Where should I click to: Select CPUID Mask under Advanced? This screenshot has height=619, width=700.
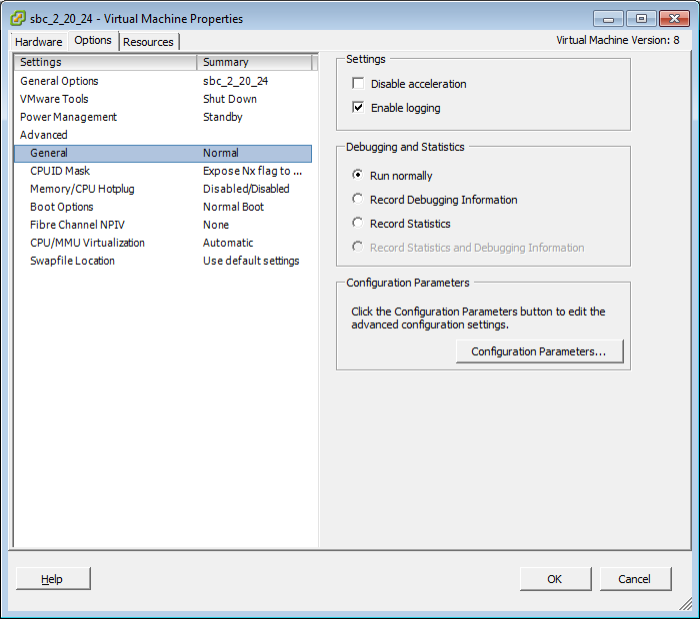(60, 171)
